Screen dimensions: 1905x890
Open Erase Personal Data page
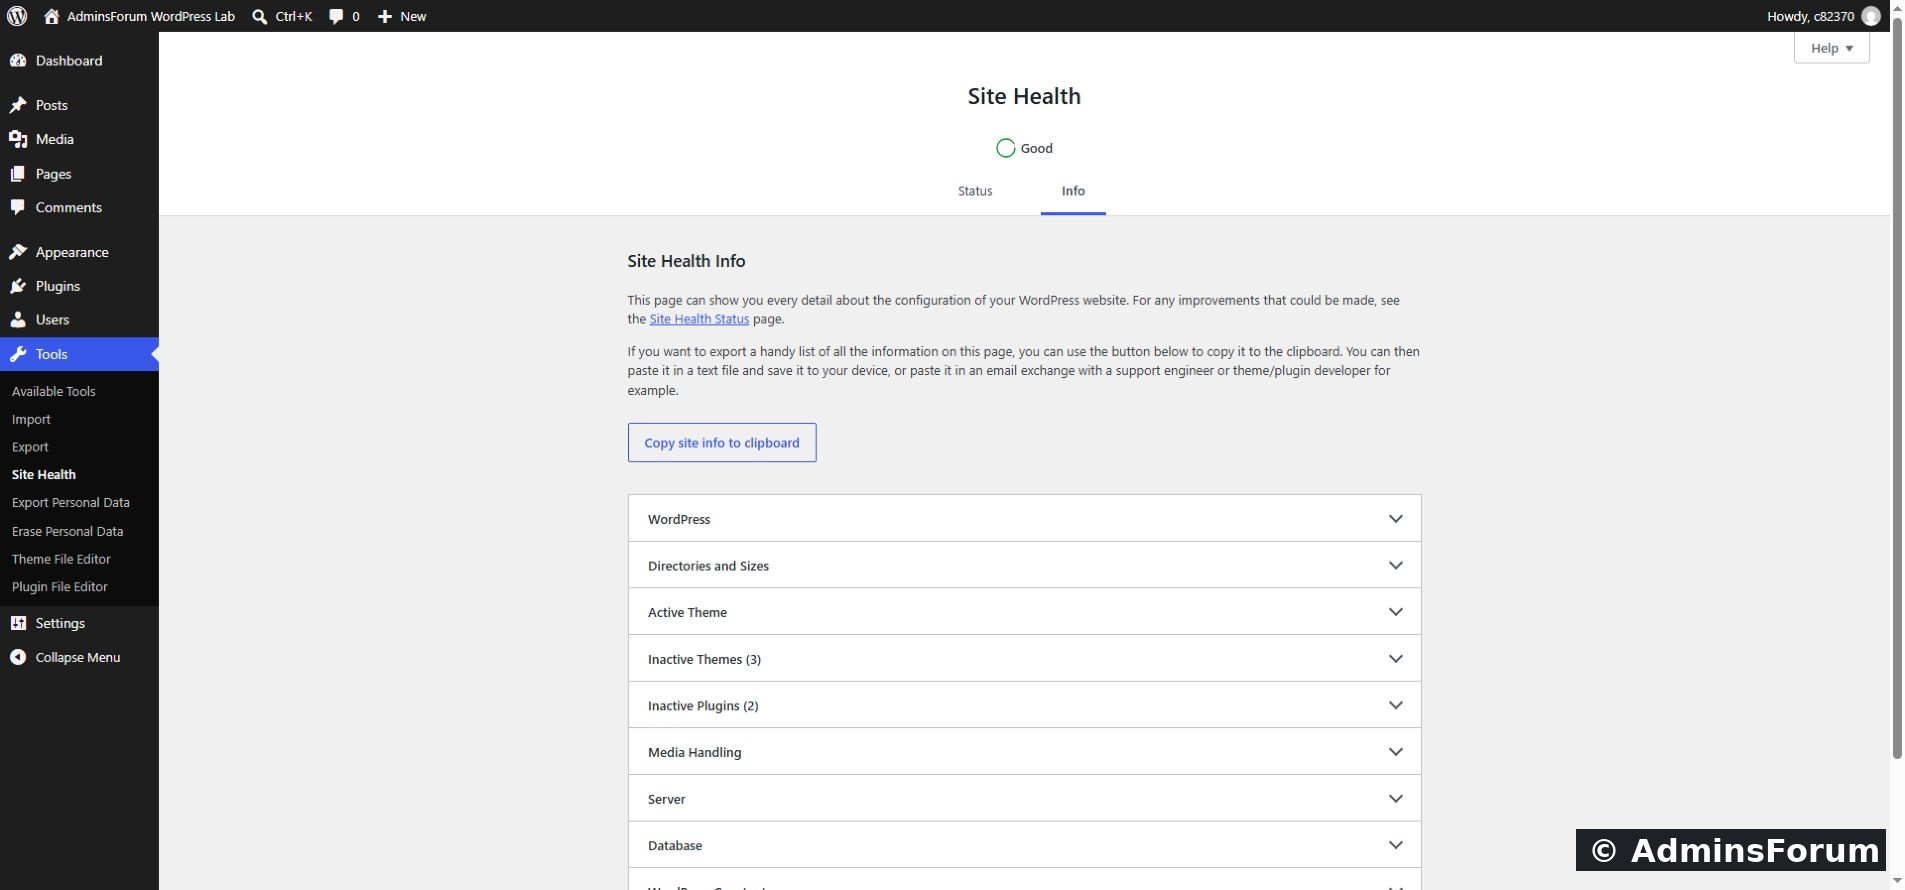coord(68,531)
